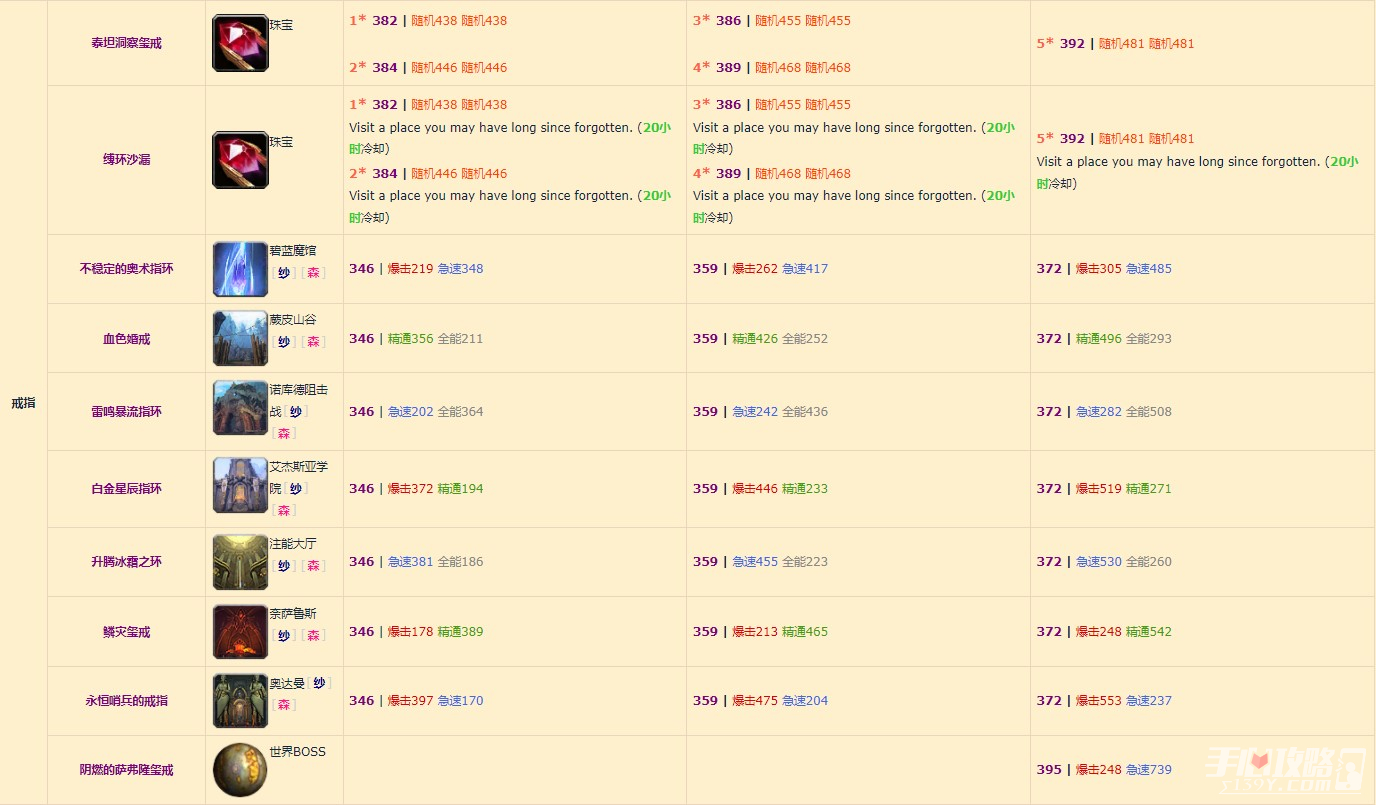Open the 不稳定的奥术指环 ring link

point(126,268)
